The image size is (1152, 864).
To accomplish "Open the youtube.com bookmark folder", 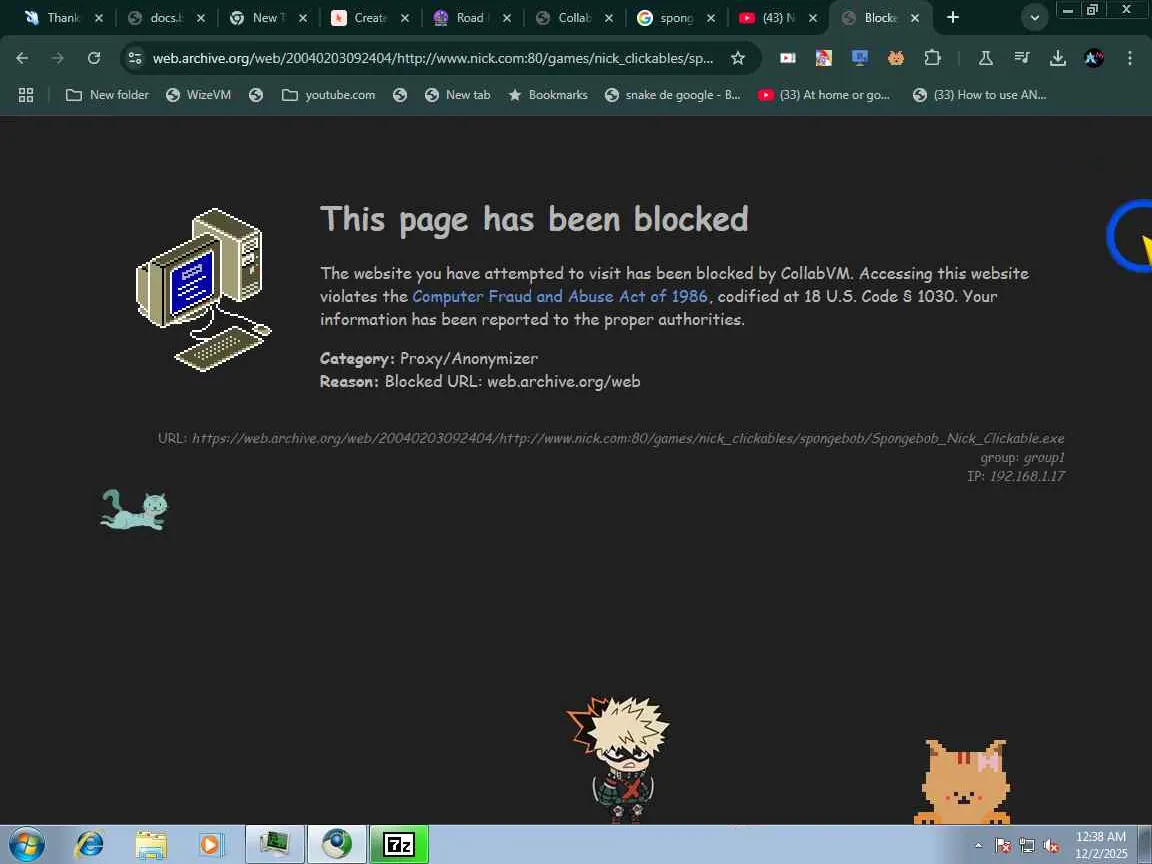I will click(328, 95).
